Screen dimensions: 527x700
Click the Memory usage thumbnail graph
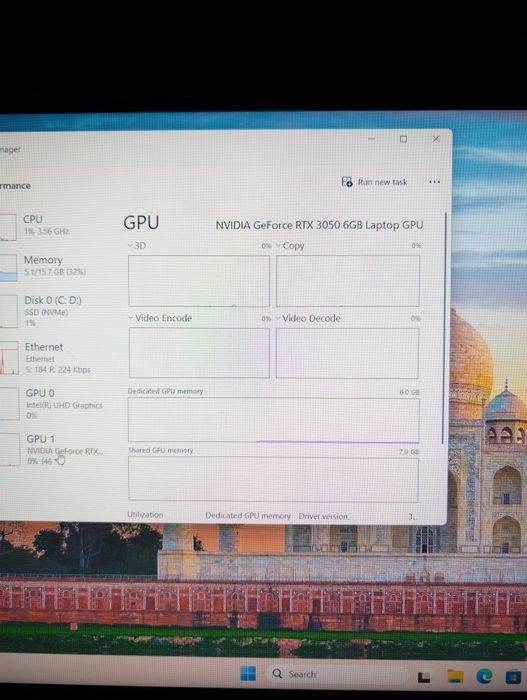(8, 268)
